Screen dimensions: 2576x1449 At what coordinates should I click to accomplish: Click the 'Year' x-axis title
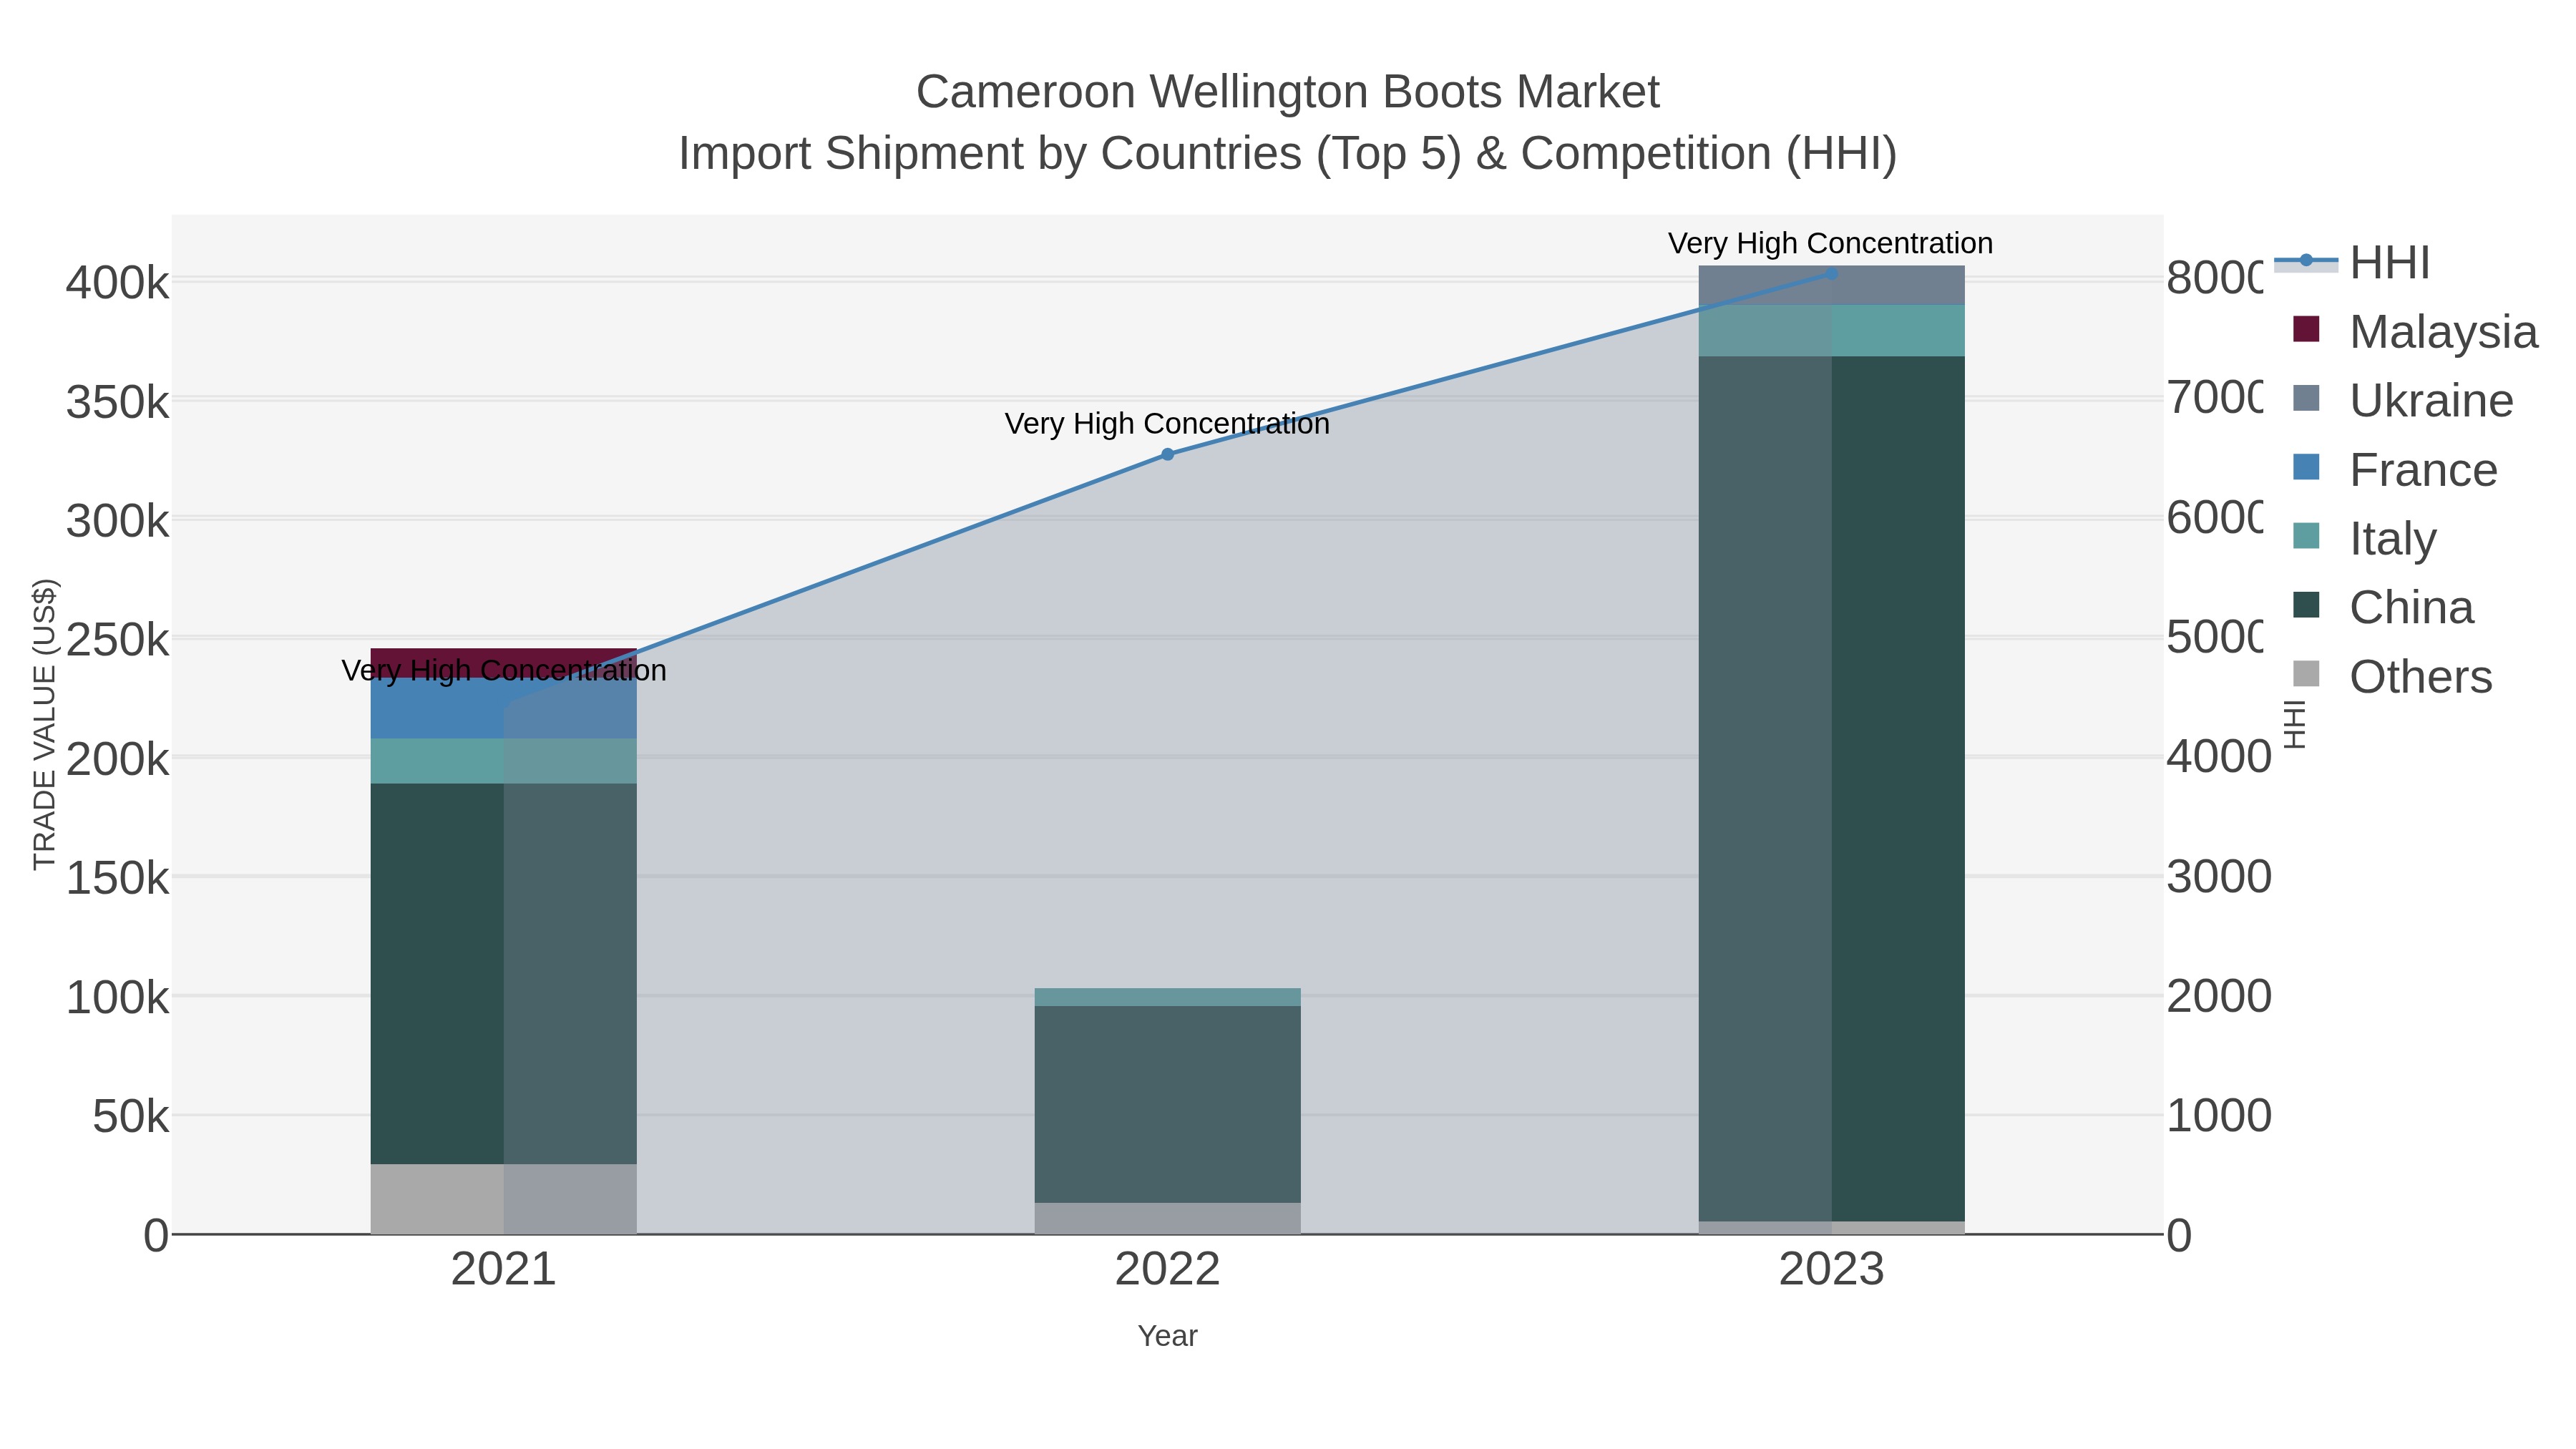(x=1167, y=1336)
